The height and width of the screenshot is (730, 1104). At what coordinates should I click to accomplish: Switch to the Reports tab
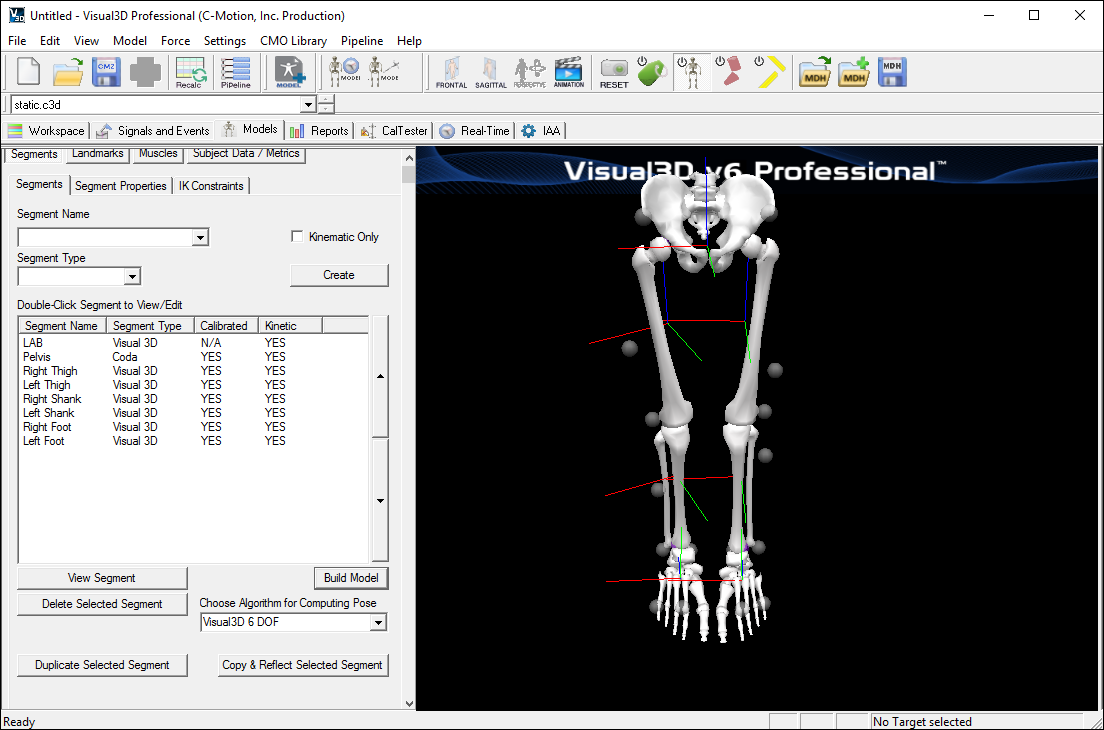click(320, 131)
